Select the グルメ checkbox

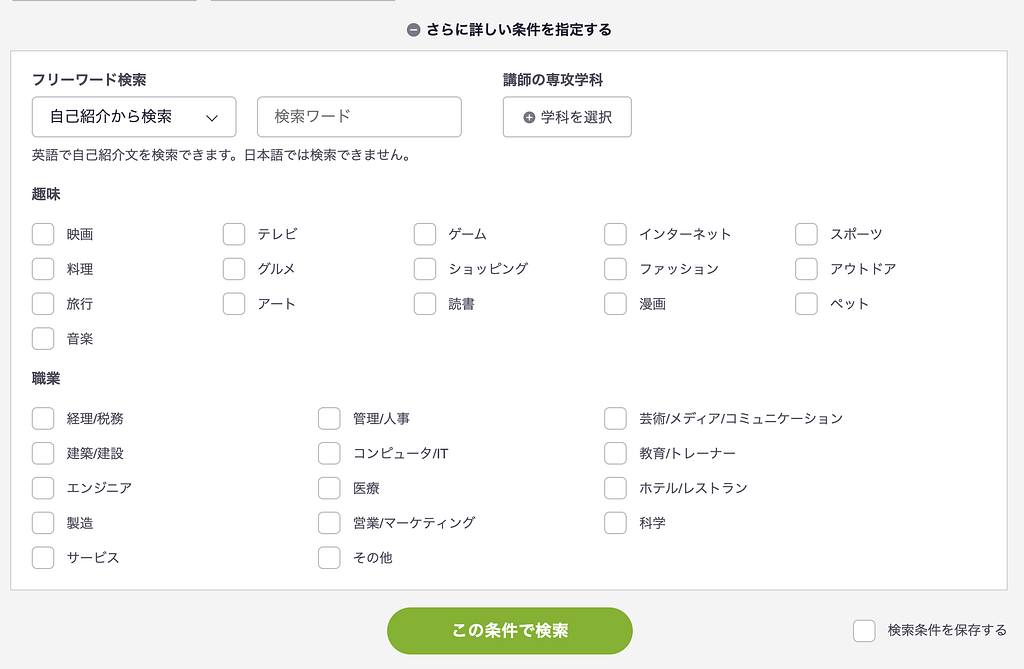234,269
